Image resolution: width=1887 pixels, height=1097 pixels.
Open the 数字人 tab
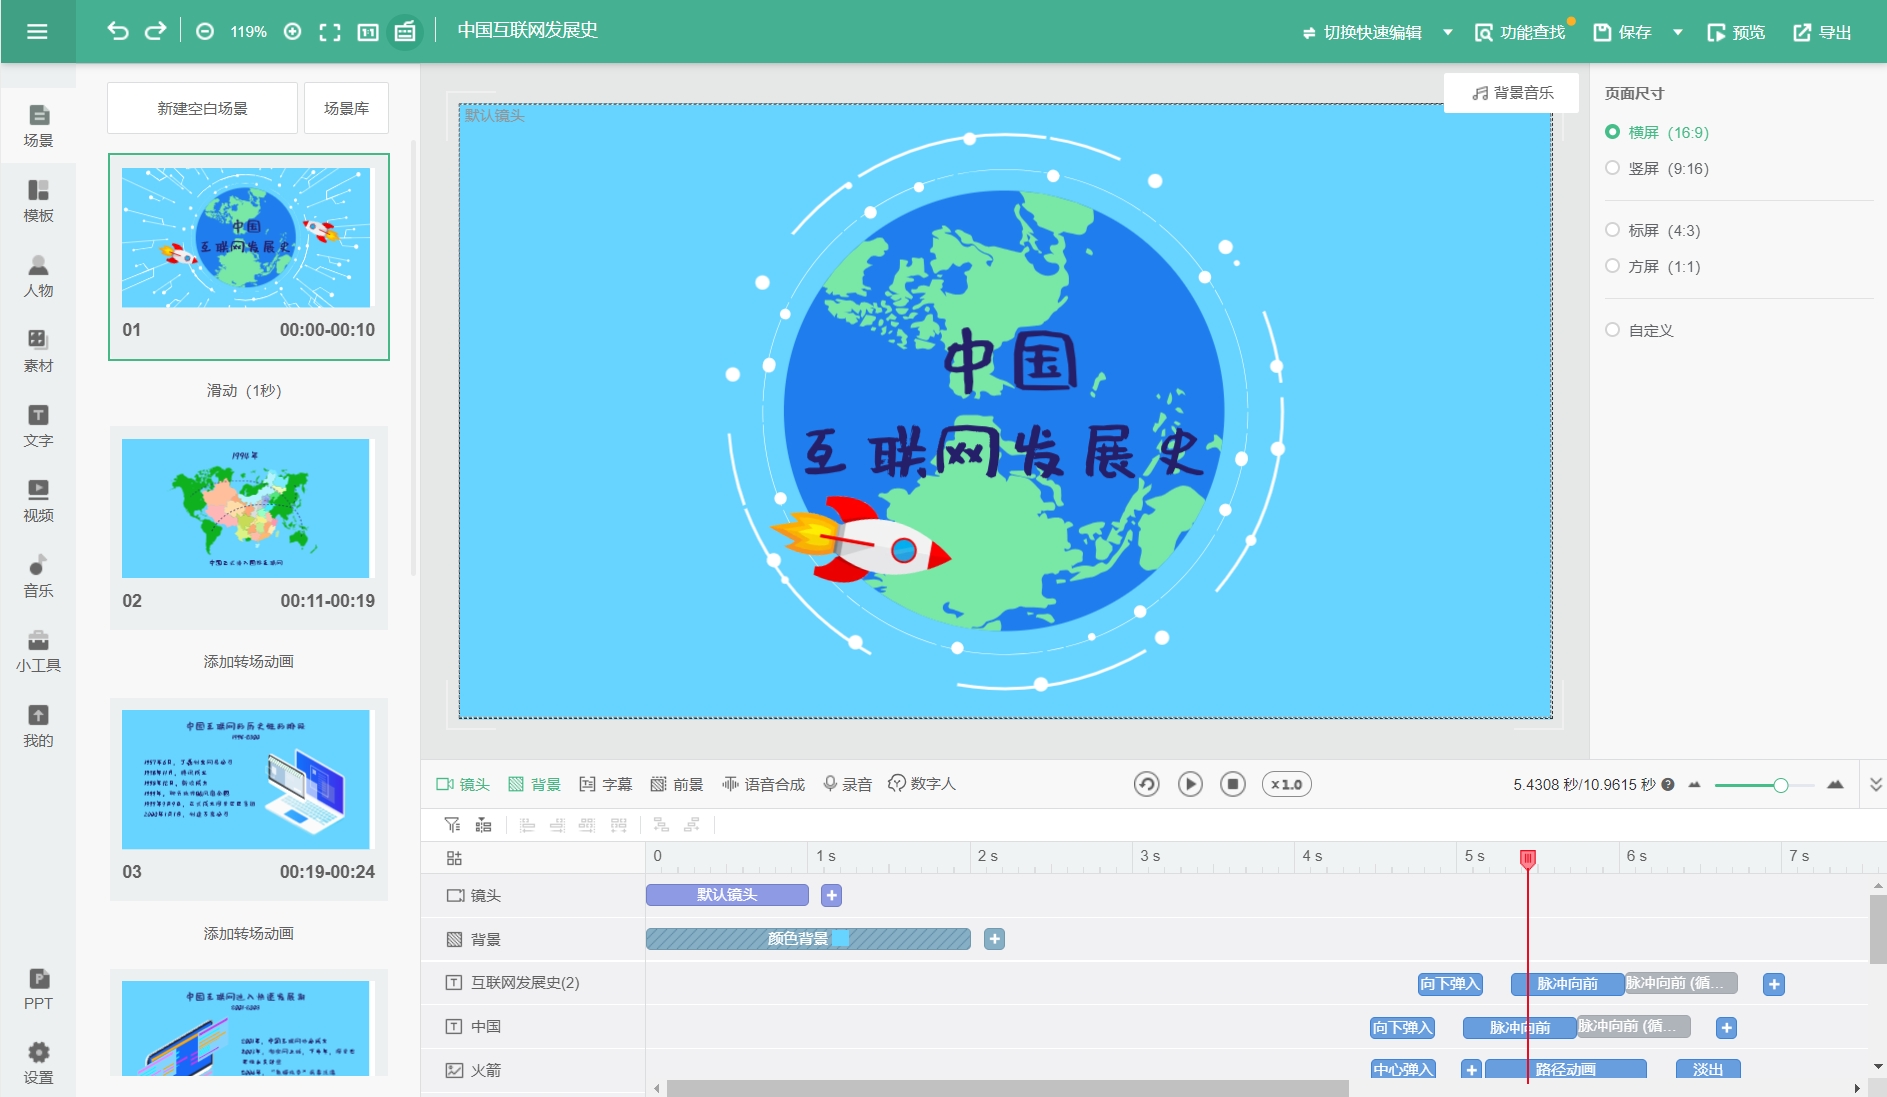click(922, 784)
